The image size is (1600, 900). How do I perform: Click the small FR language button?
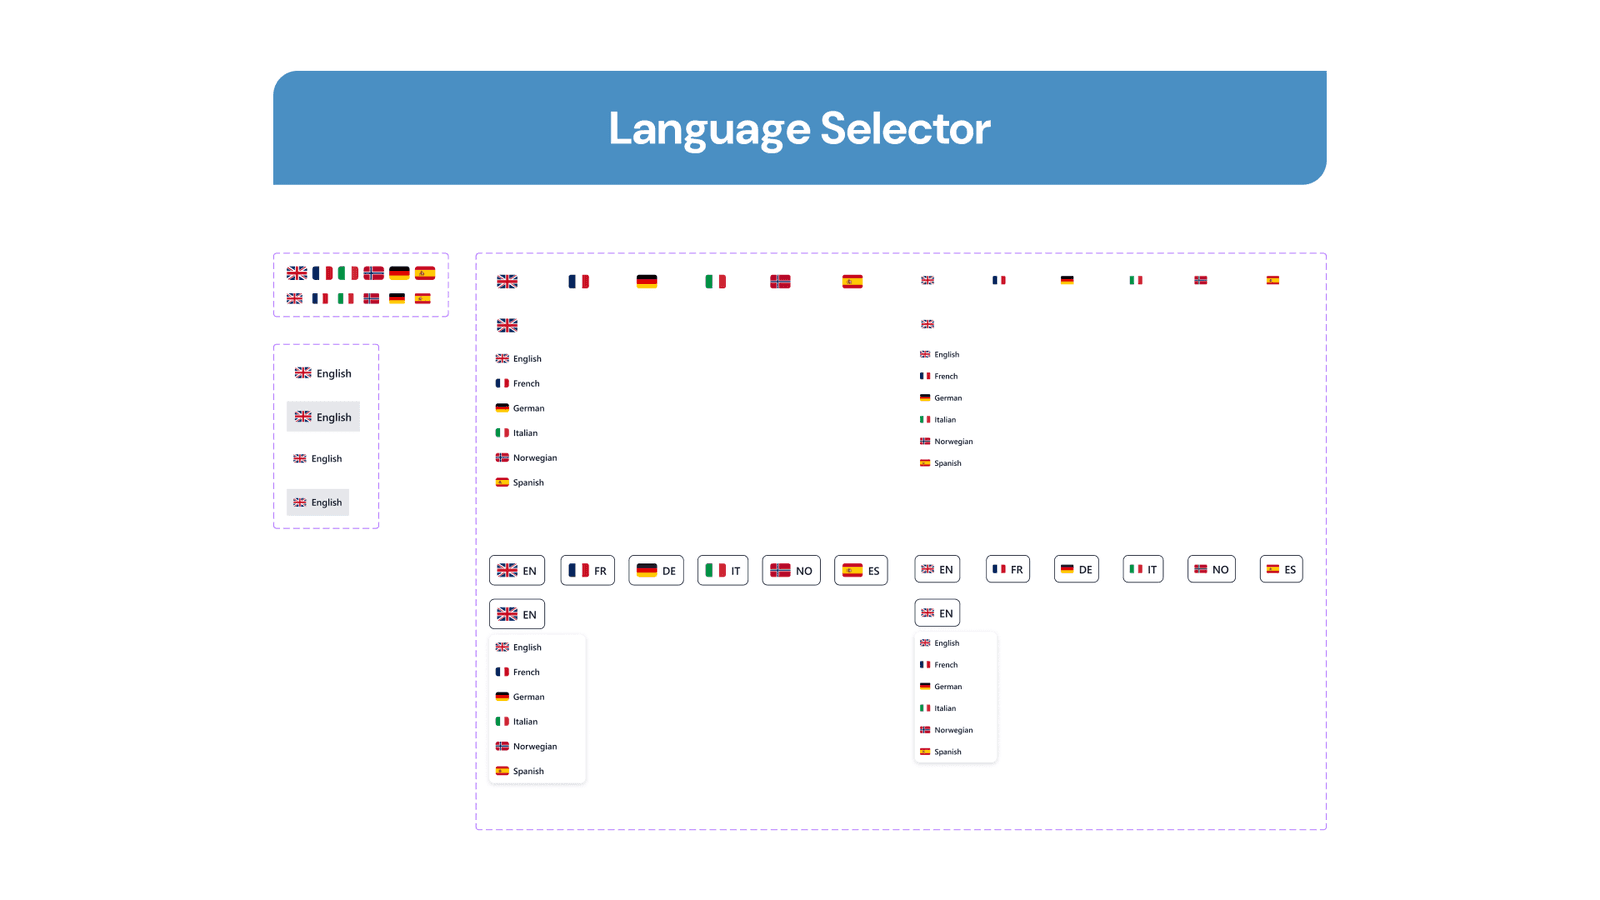coord(1008,569)
